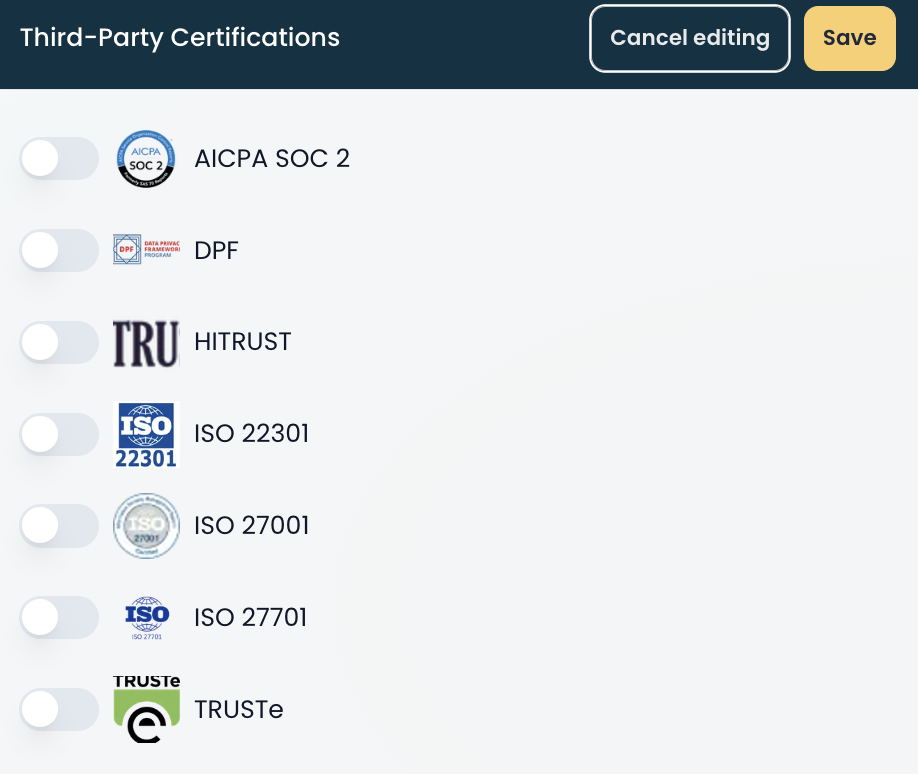
Task: Switch on the ISO 27001 certification
Action: 59,526
